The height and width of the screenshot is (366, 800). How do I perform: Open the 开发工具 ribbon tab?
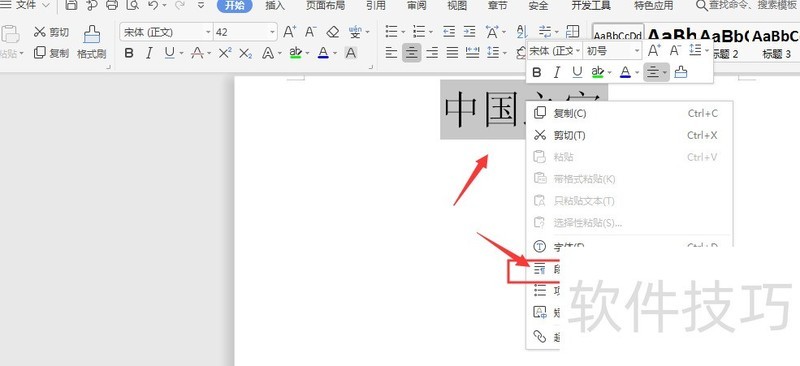[591, 6]
